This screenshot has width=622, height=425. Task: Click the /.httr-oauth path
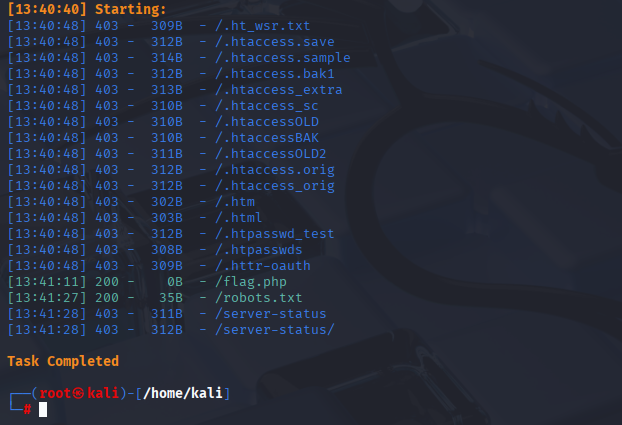tap(263, 266)
